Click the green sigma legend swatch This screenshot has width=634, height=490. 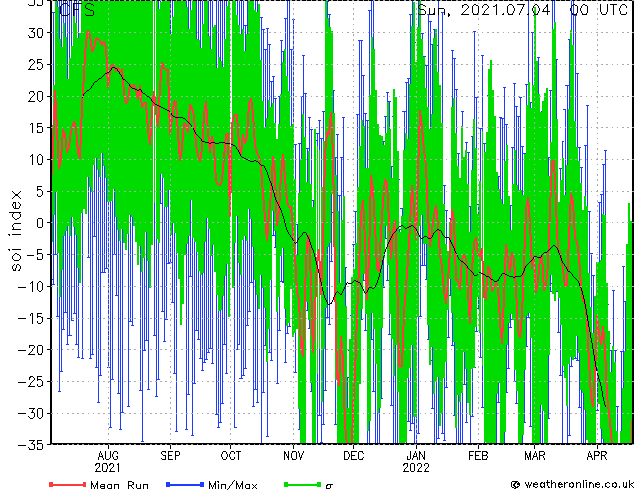pos(302,484)
